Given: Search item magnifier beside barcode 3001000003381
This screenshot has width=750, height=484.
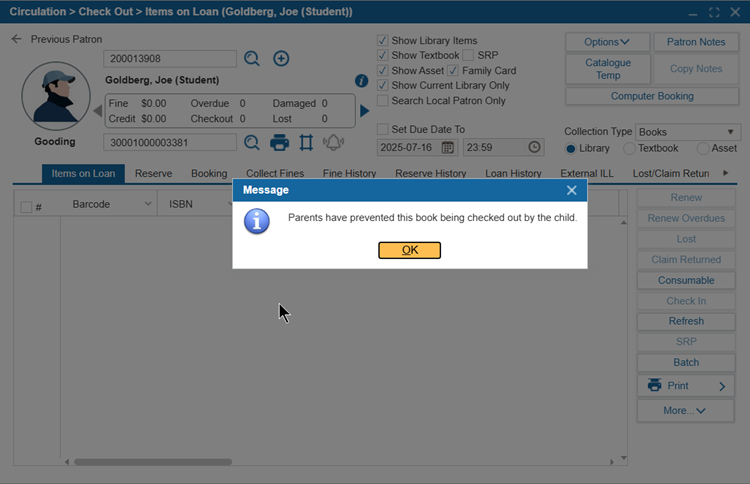Looking at the screenshot, I should click(252, 143).
